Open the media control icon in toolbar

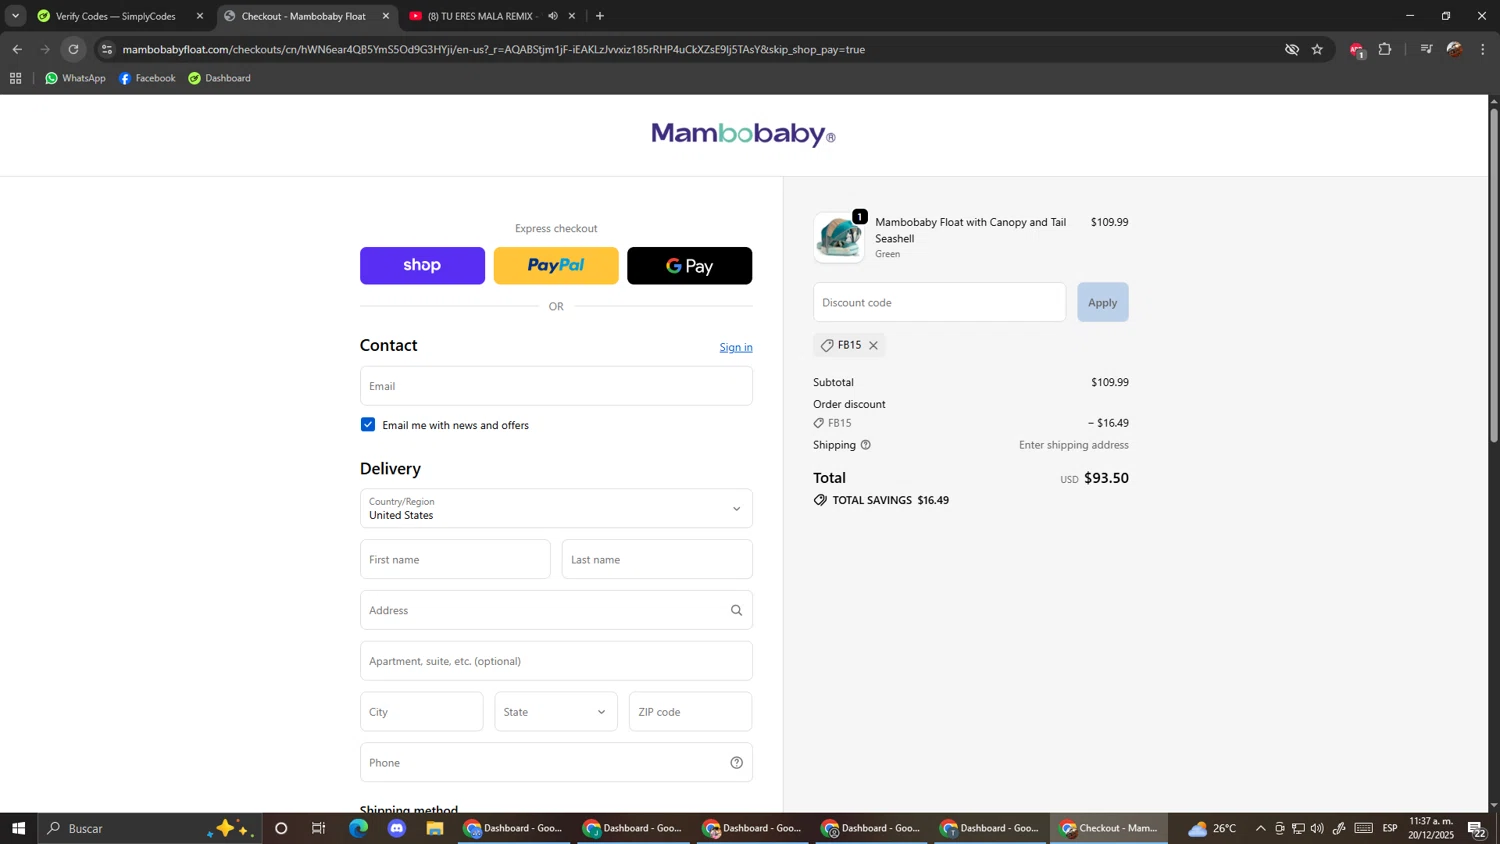click(1427, 49)
